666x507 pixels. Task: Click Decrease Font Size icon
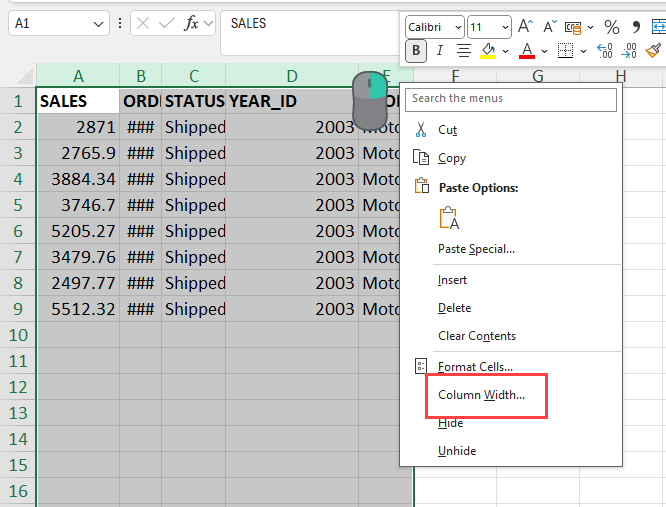click(550, 27)
